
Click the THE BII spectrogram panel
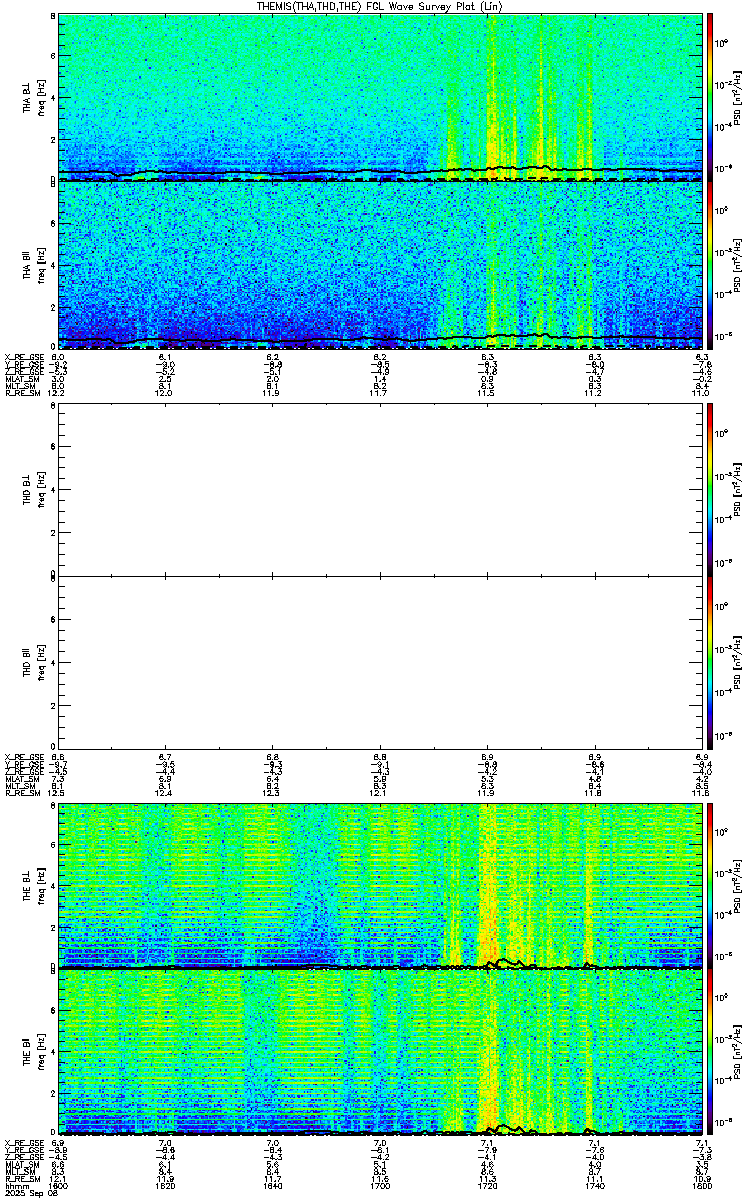[380, 1053]
